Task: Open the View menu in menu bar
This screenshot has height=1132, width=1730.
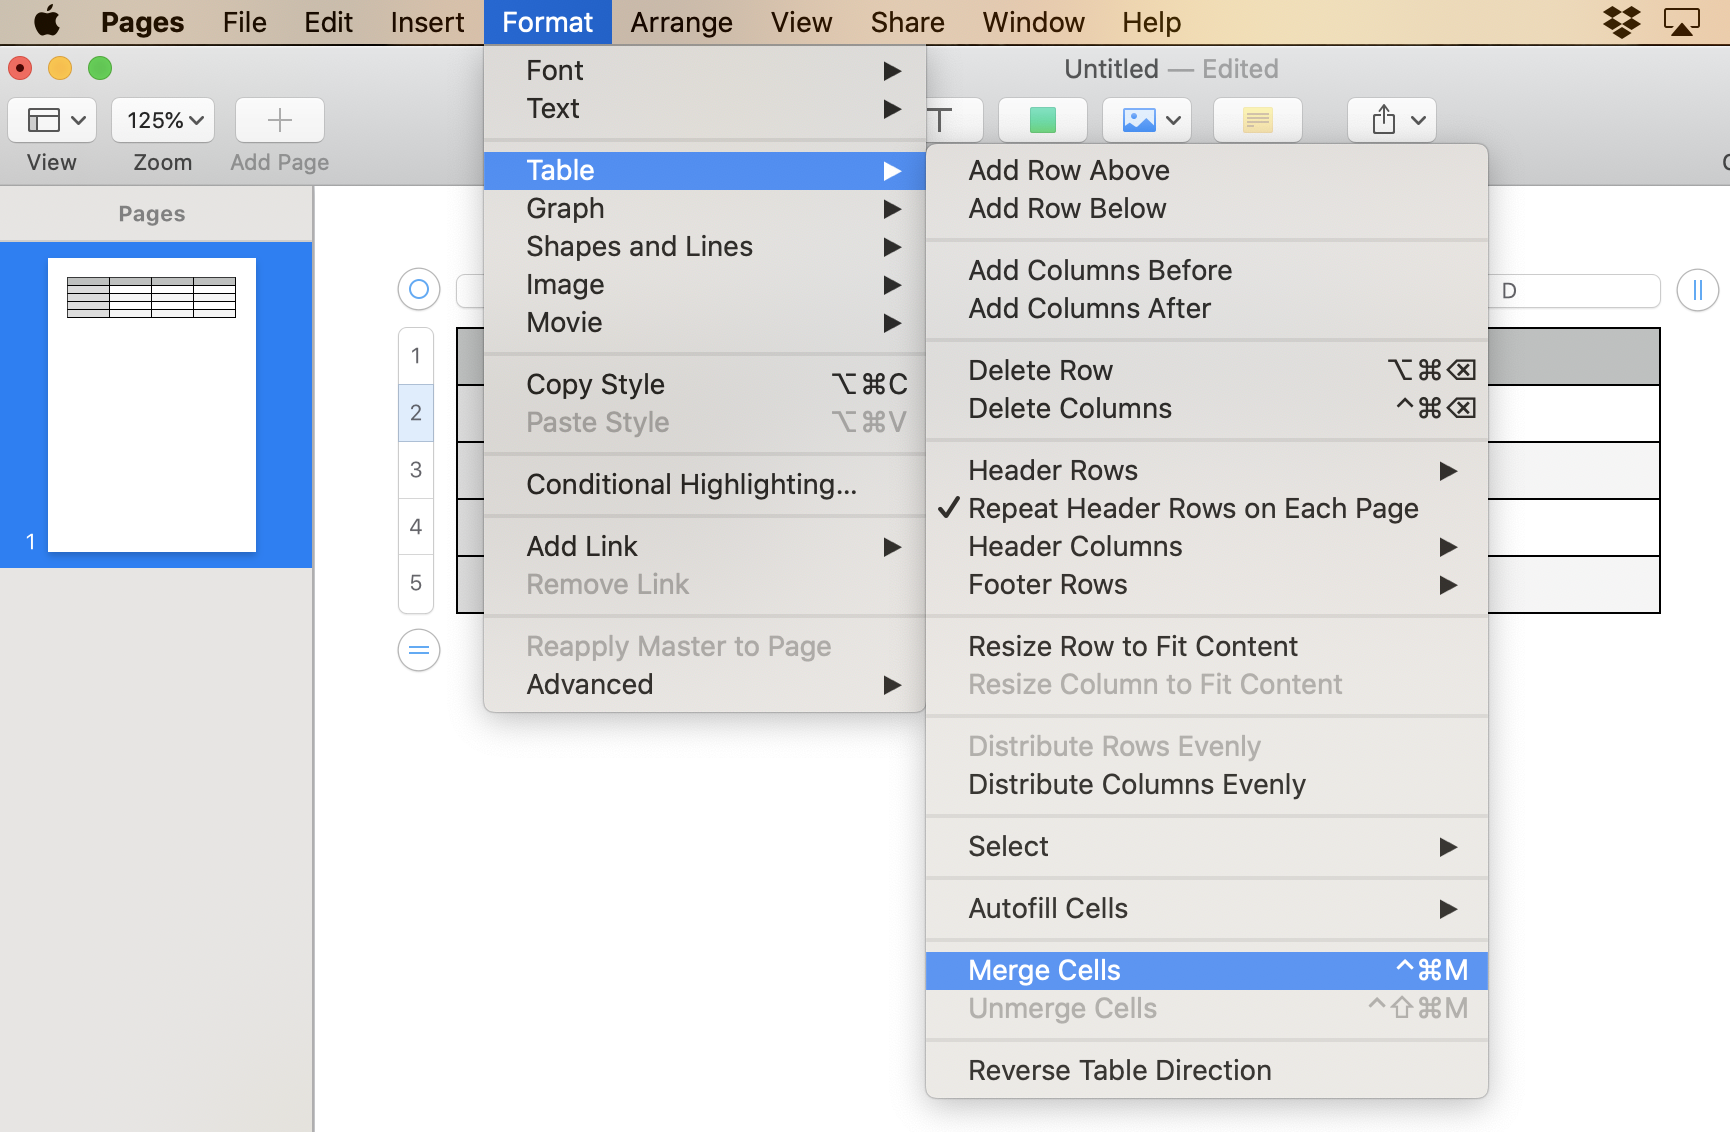Action: pyautogui.click(x=801, y=22)
